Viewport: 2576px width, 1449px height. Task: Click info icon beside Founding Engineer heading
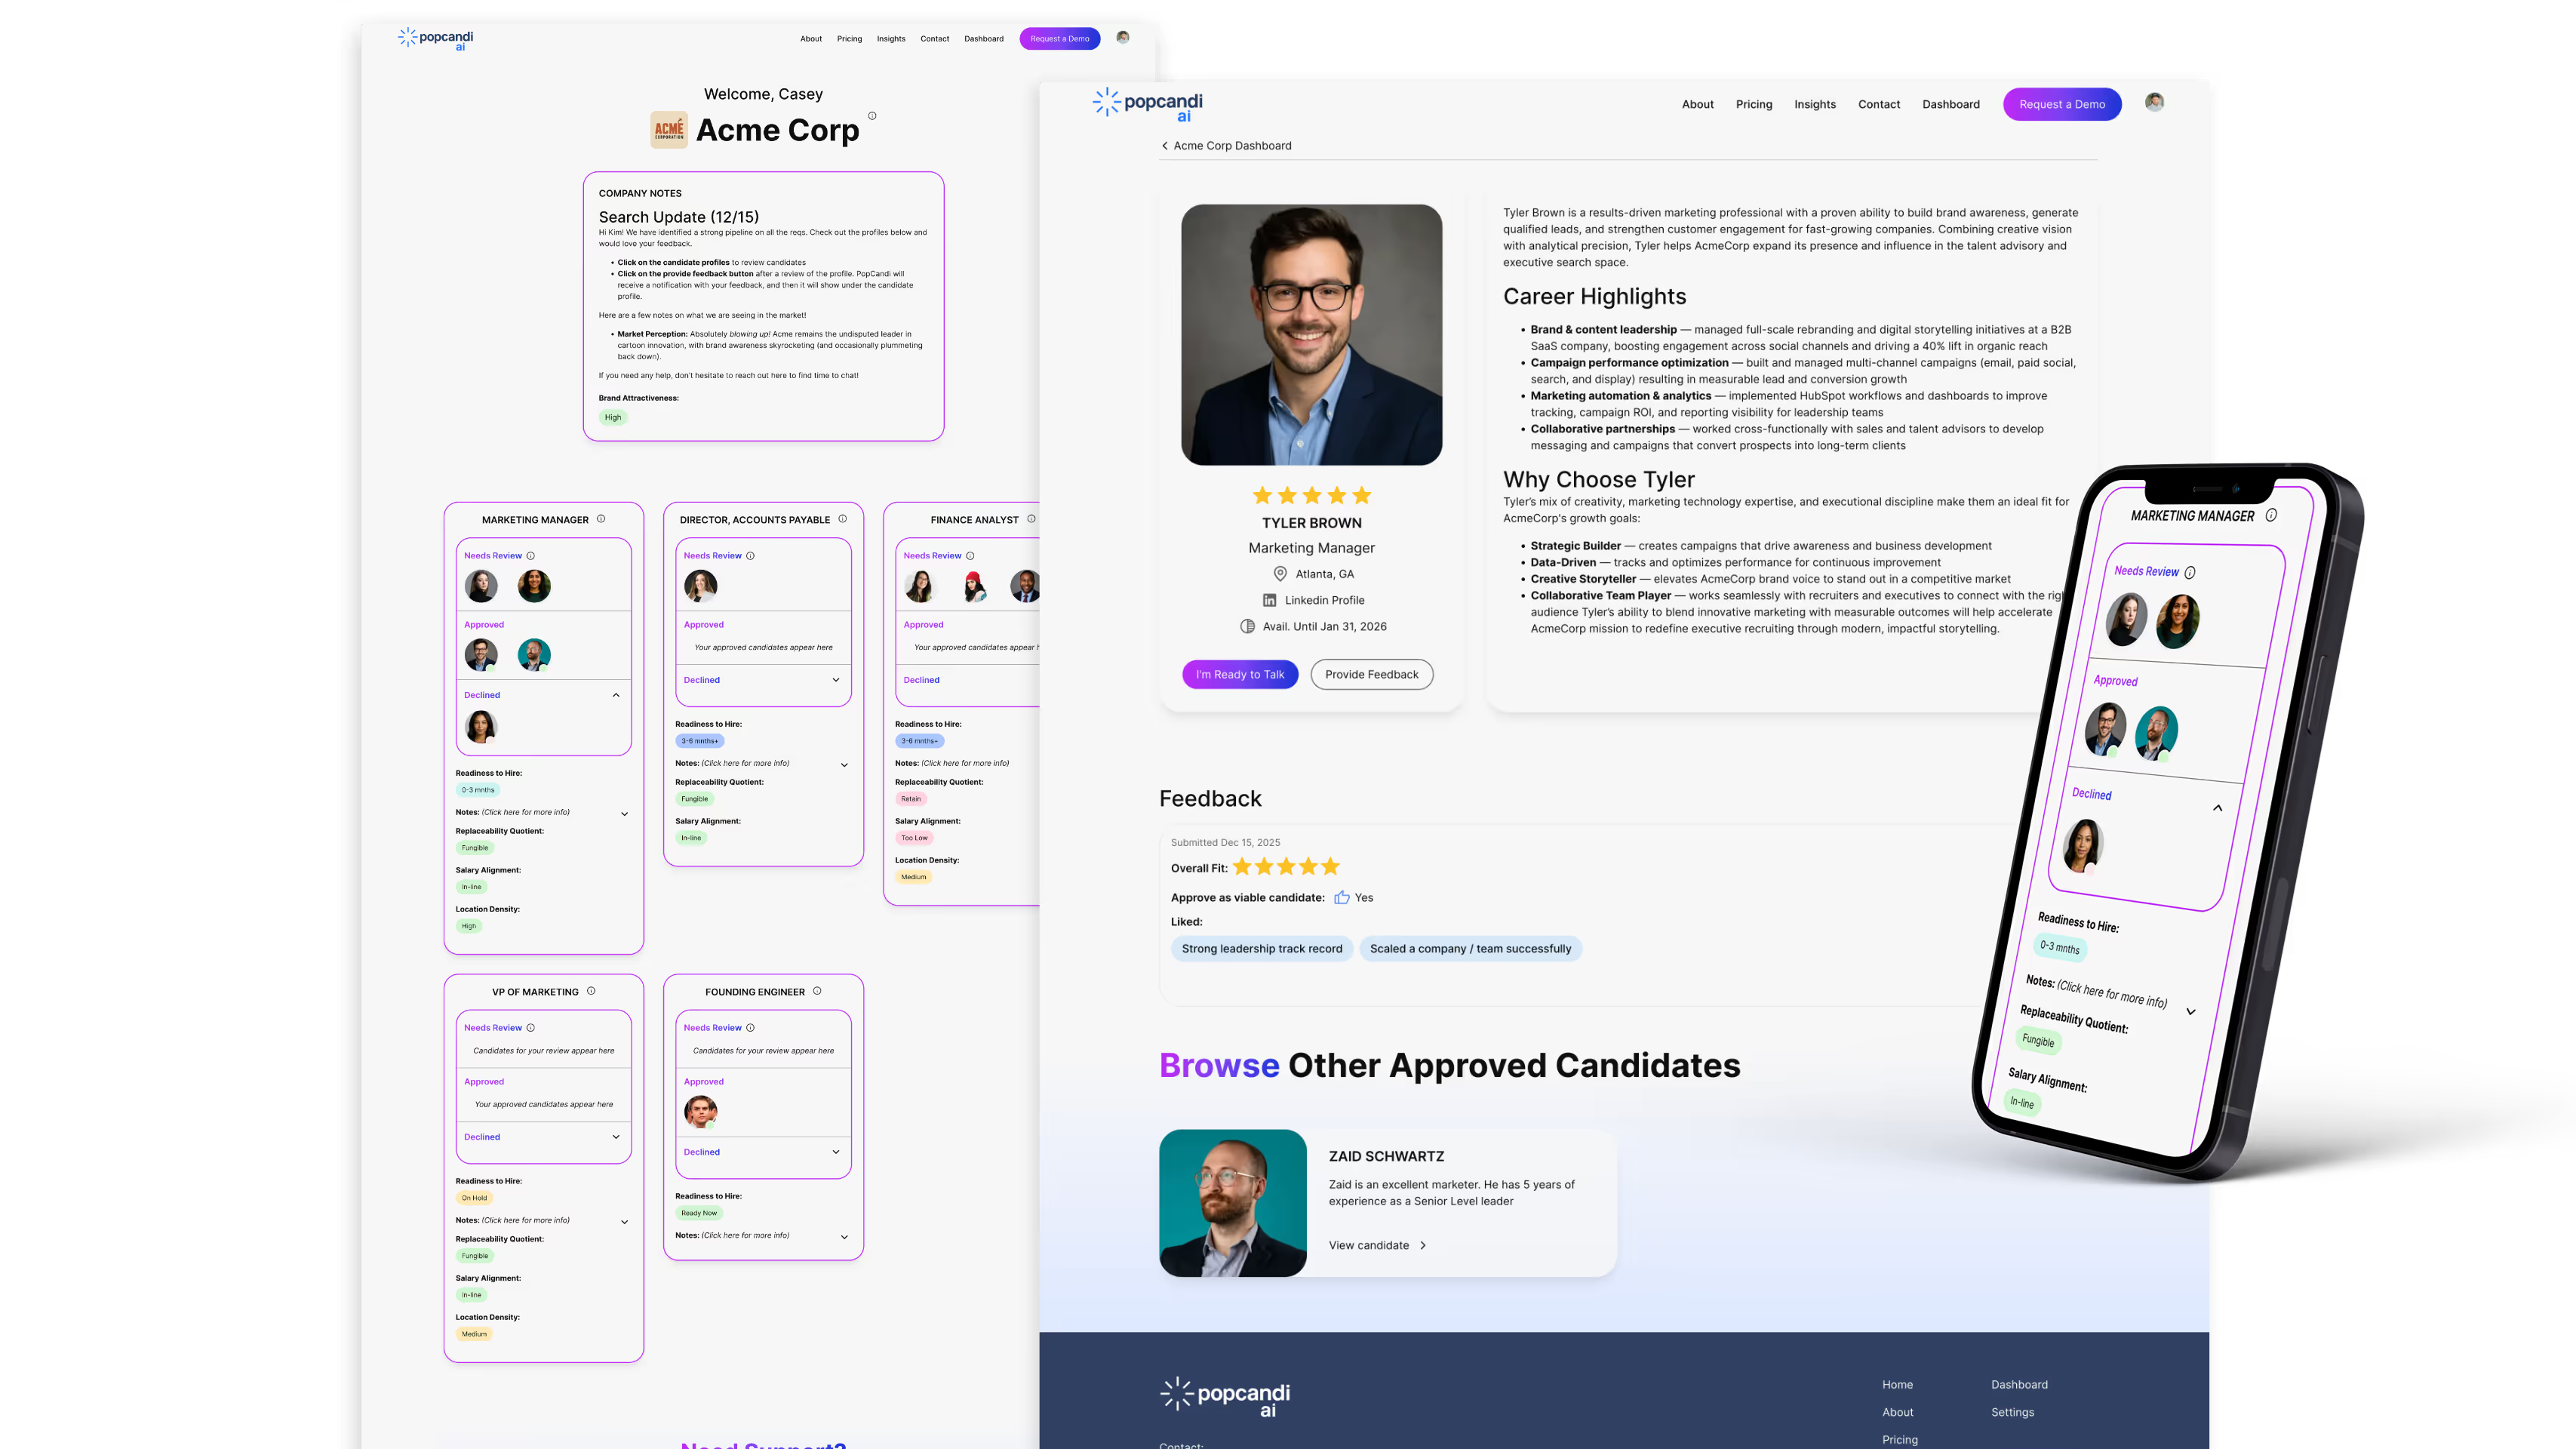[817, 991]
